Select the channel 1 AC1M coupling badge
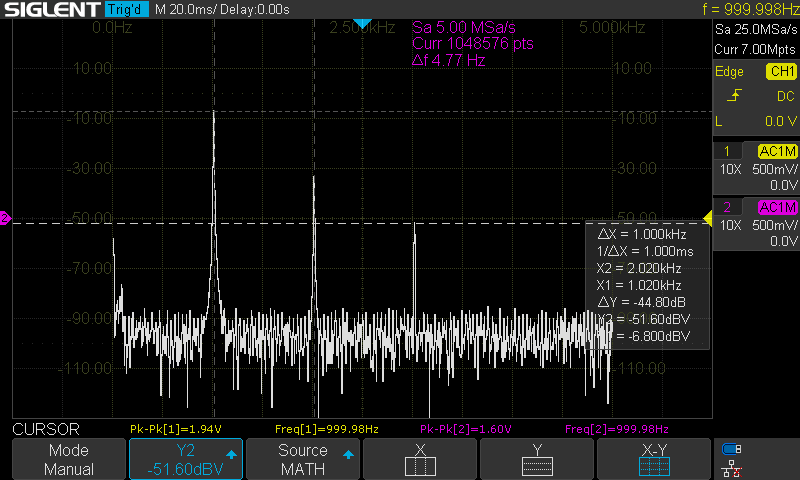Image resolution: width=800 pixels, height=480 pixels. (x=777, y=151)
